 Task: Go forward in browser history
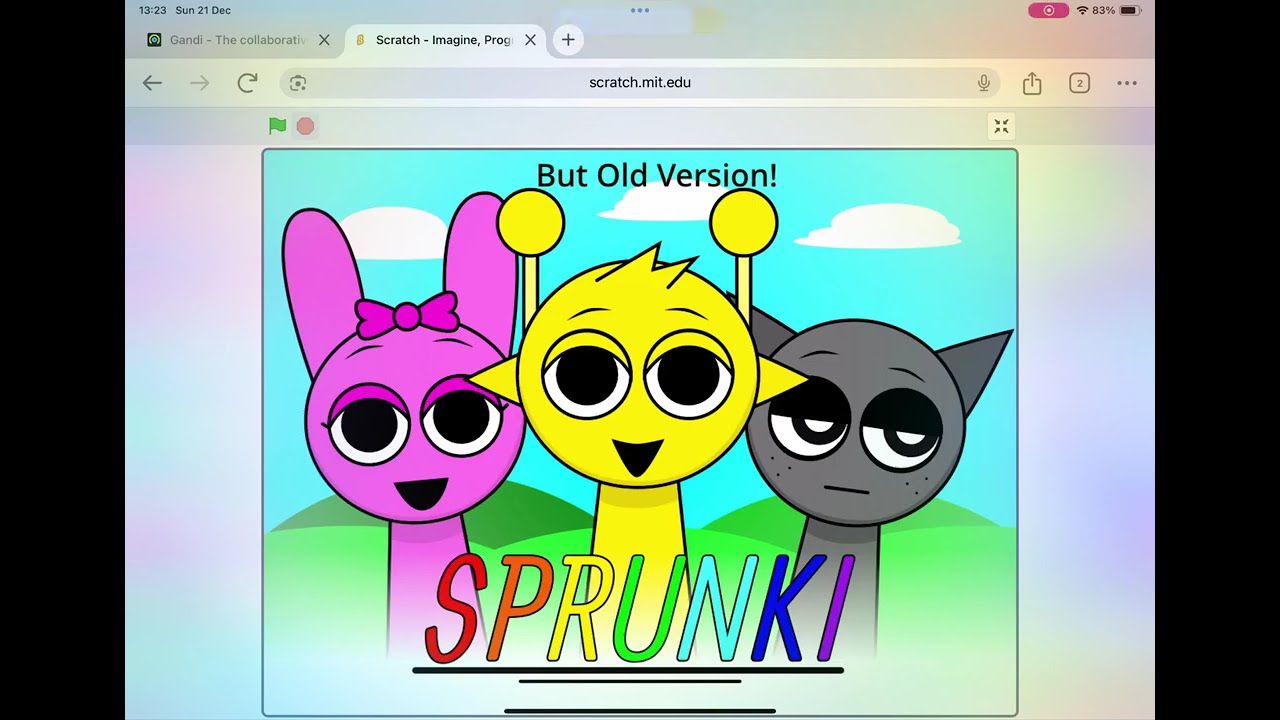tap(200, 83)
